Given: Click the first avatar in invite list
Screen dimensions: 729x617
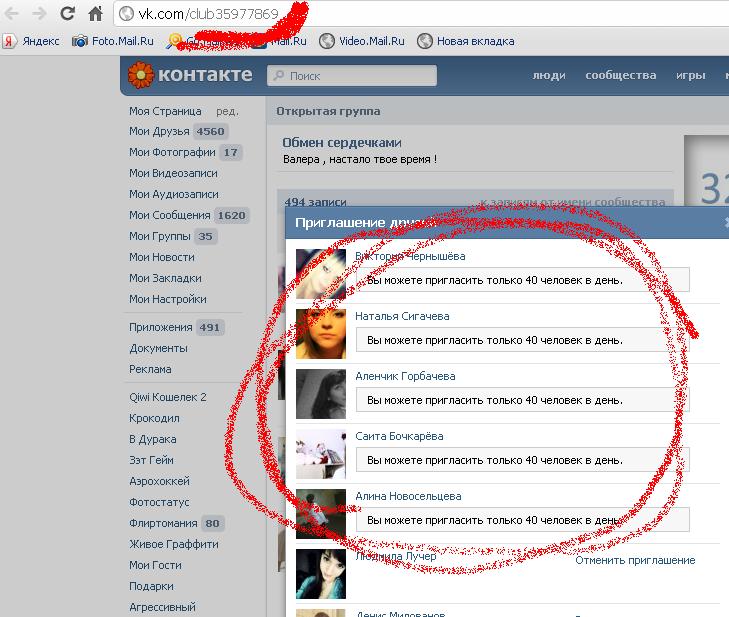Looking at the screenshot, I should point(321,274).
